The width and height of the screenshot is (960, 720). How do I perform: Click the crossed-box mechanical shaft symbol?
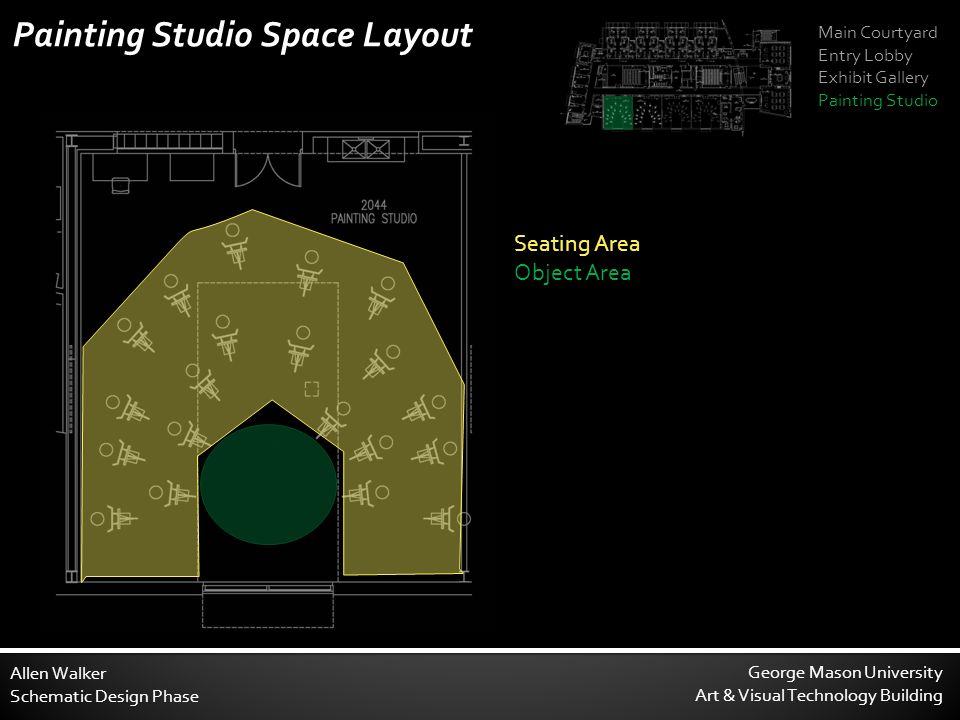366,149
